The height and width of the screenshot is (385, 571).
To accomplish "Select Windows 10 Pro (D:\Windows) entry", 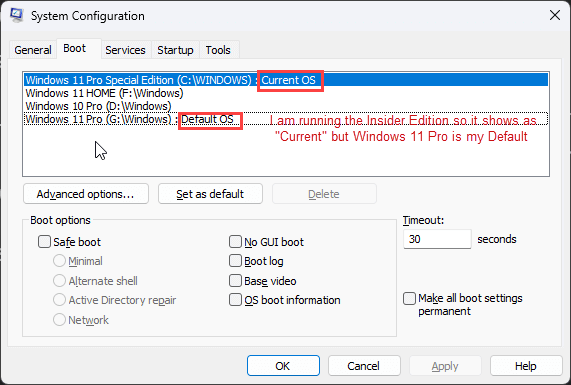I will 286,106.
